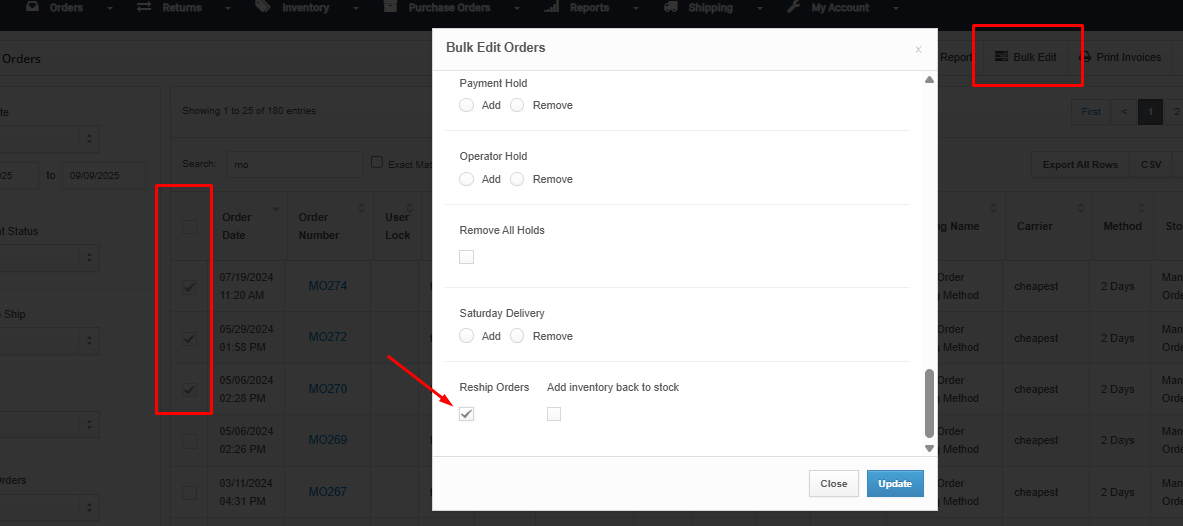Click the CSV export button
This screenshot has height=526, width=1183.
[1151, 165]
